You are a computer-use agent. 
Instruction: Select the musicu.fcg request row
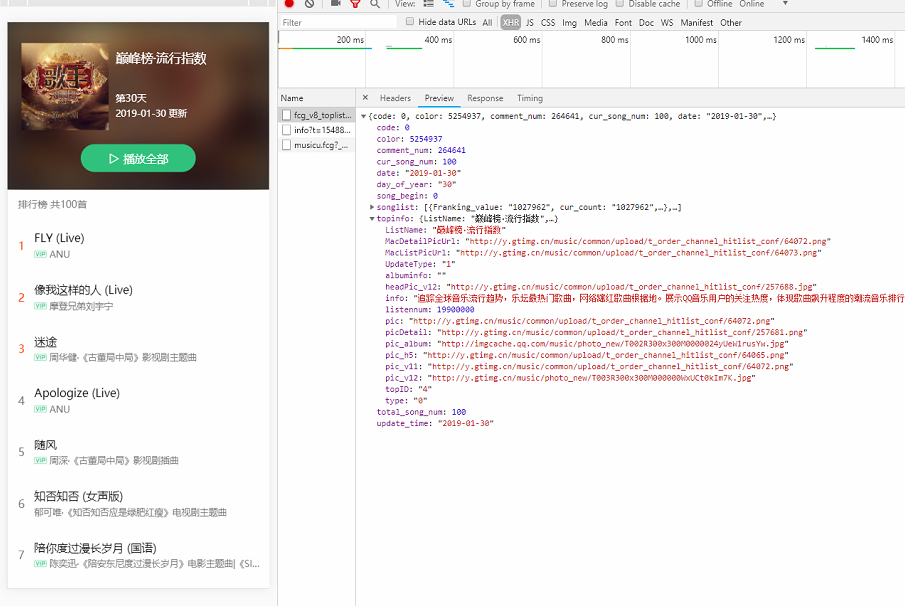(x=316, y=145)
